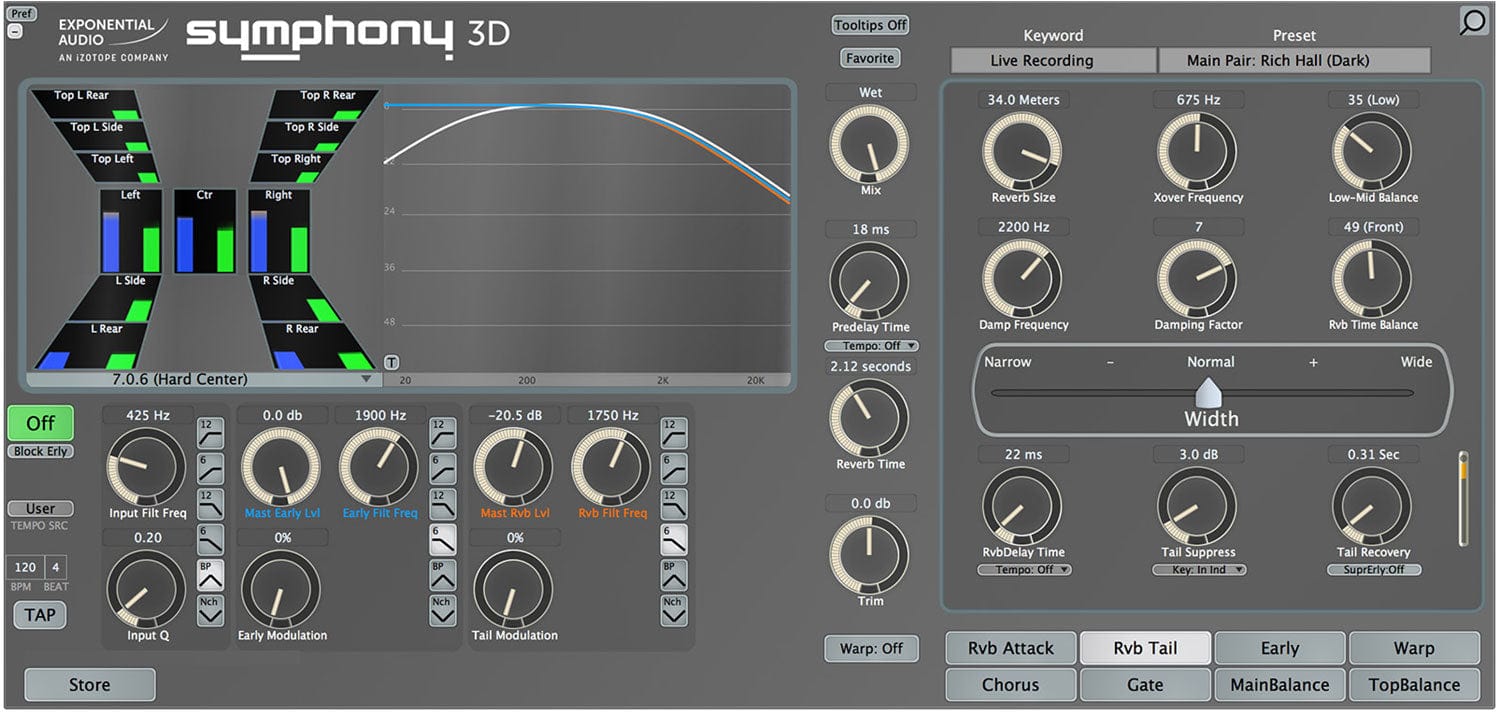The image size is (1500, 715).
Task: Select the 12 dB high-pass reverb filter type
Action: pos(674,432)
